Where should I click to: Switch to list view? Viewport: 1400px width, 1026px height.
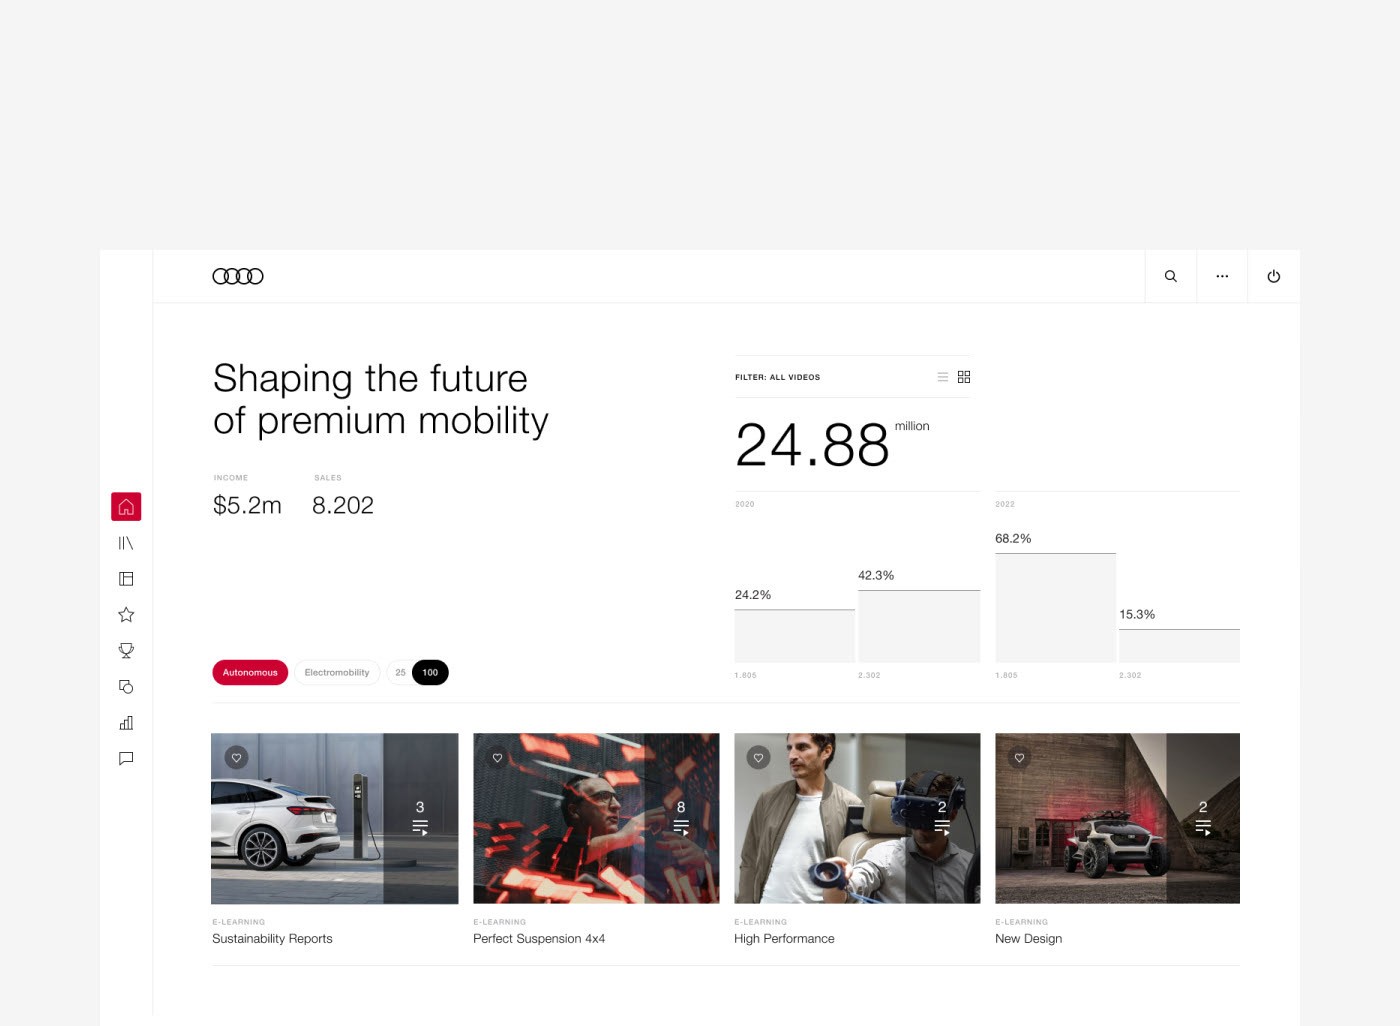point(942,377)
